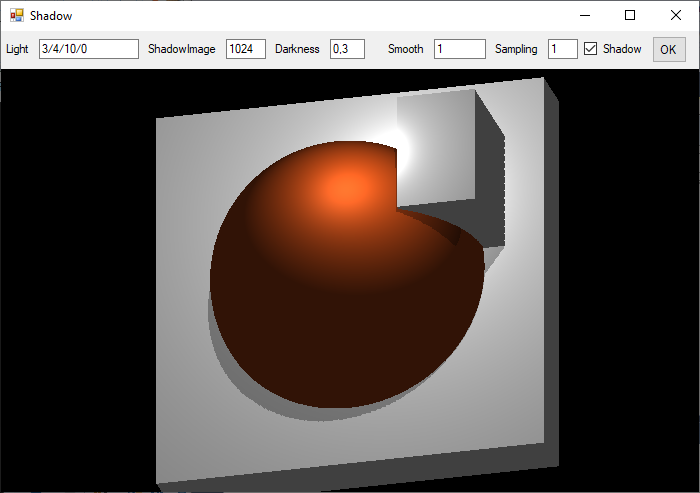Screen dimensions: 700x493
Task: Click the "Smooth" label text
Action: click(x=406, y=49)
